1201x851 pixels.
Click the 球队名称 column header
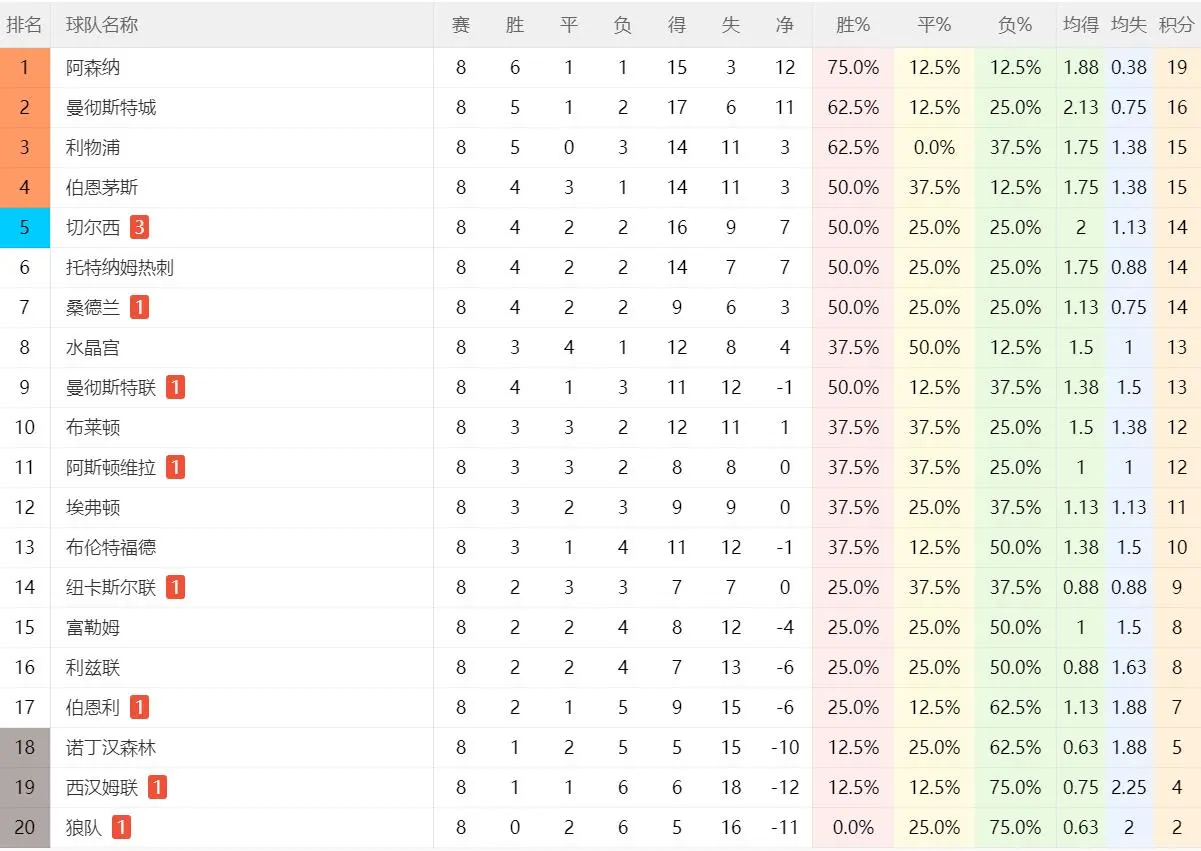(102, 25)
